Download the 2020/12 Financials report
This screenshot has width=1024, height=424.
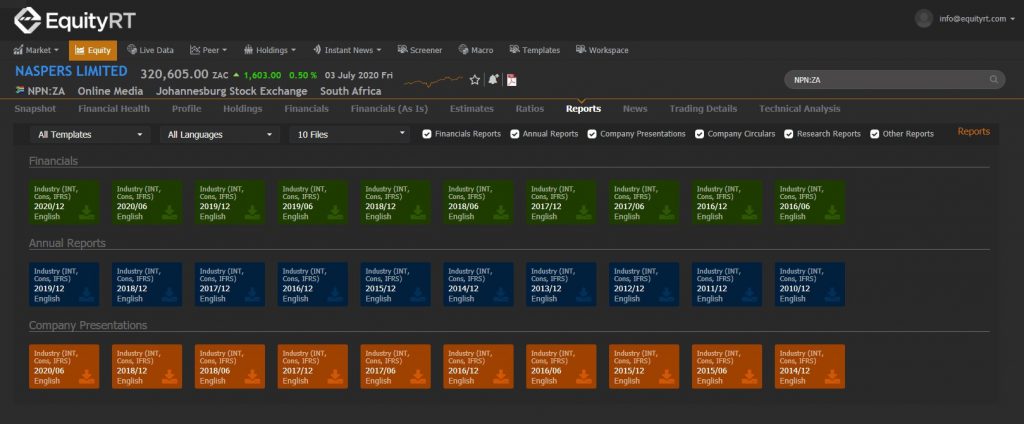86,212
